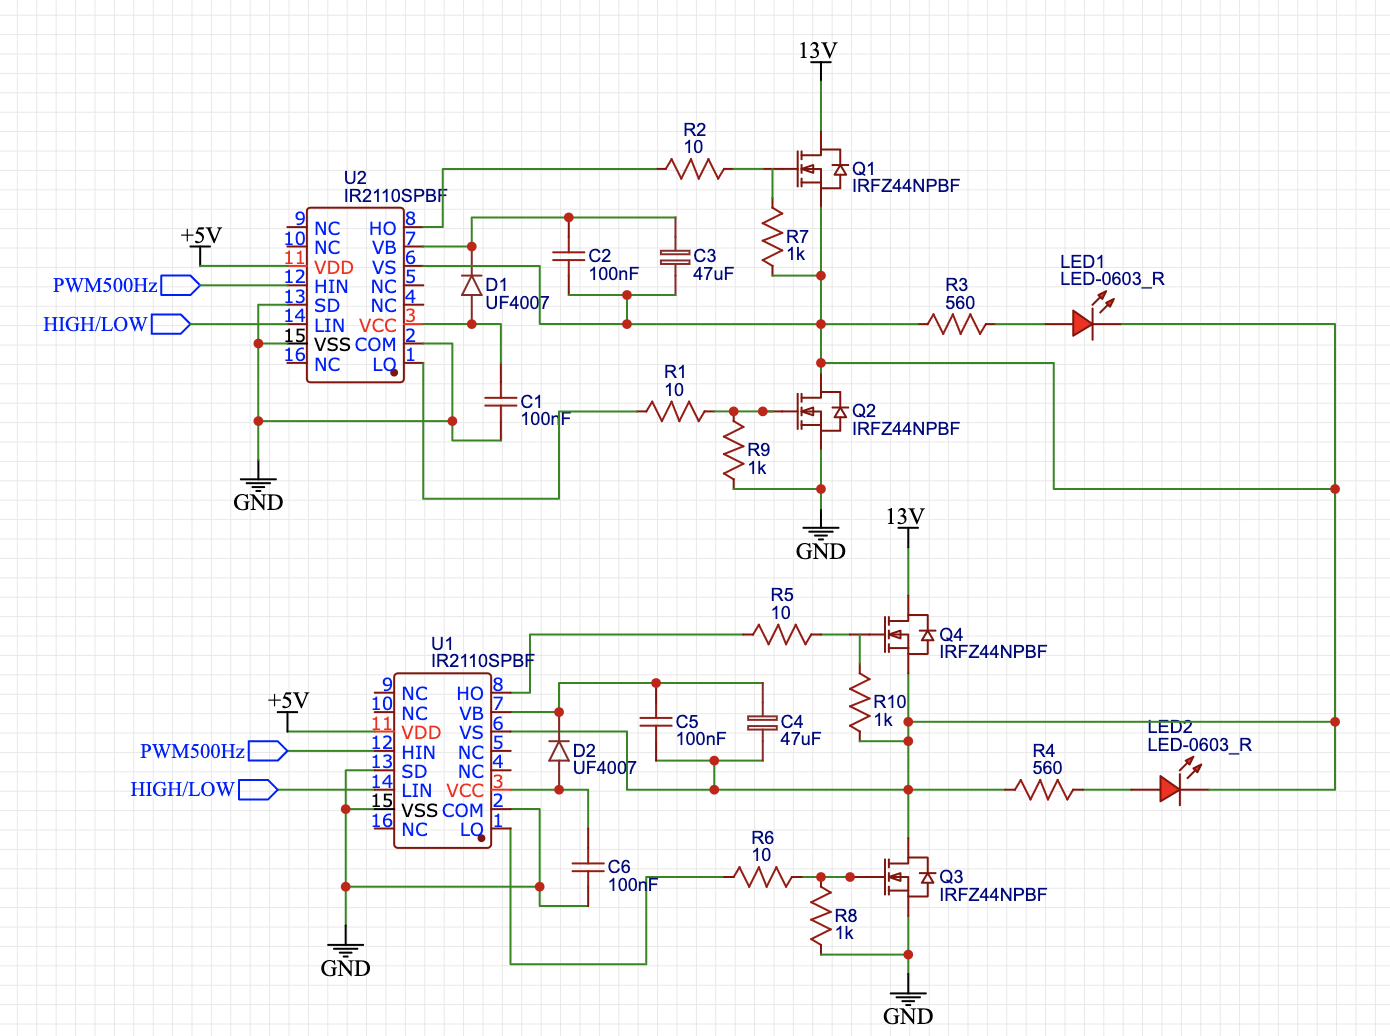The width and height of the screenshot is (1390, 1036).
Task: Pick the C3 47uF capacitor symbol
Action: coord(675,256)
